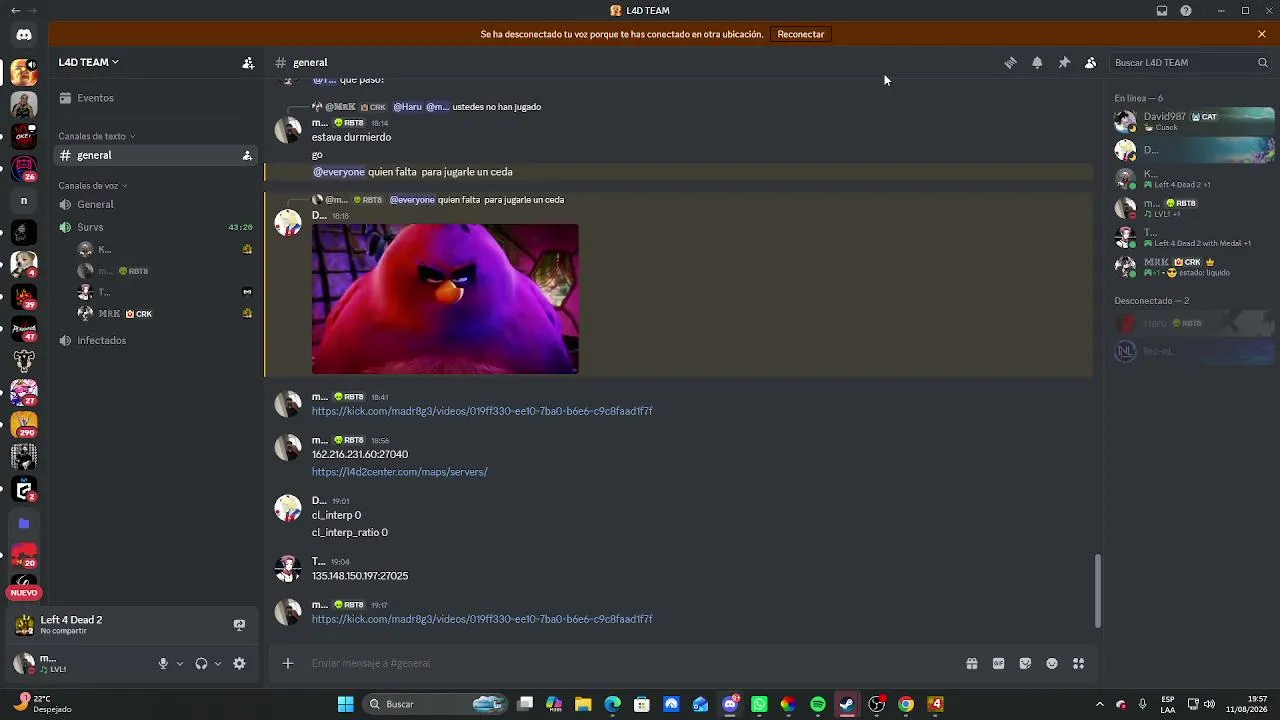Screen dimensions: 1280x720
Task: Open the threads icon in channel header
Action: pyautogui.click(x=1010, y=62)
